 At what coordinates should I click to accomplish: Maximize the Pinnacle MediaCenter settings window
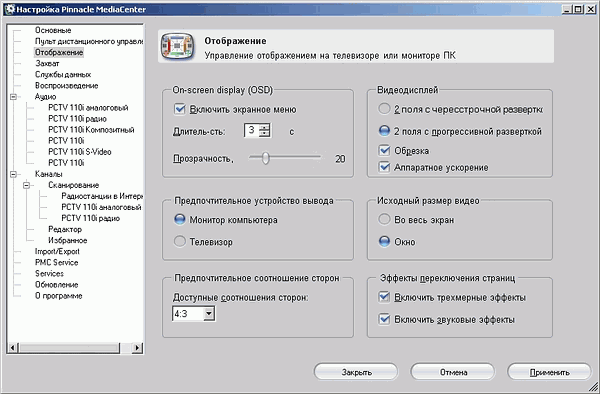click(578, 10)
